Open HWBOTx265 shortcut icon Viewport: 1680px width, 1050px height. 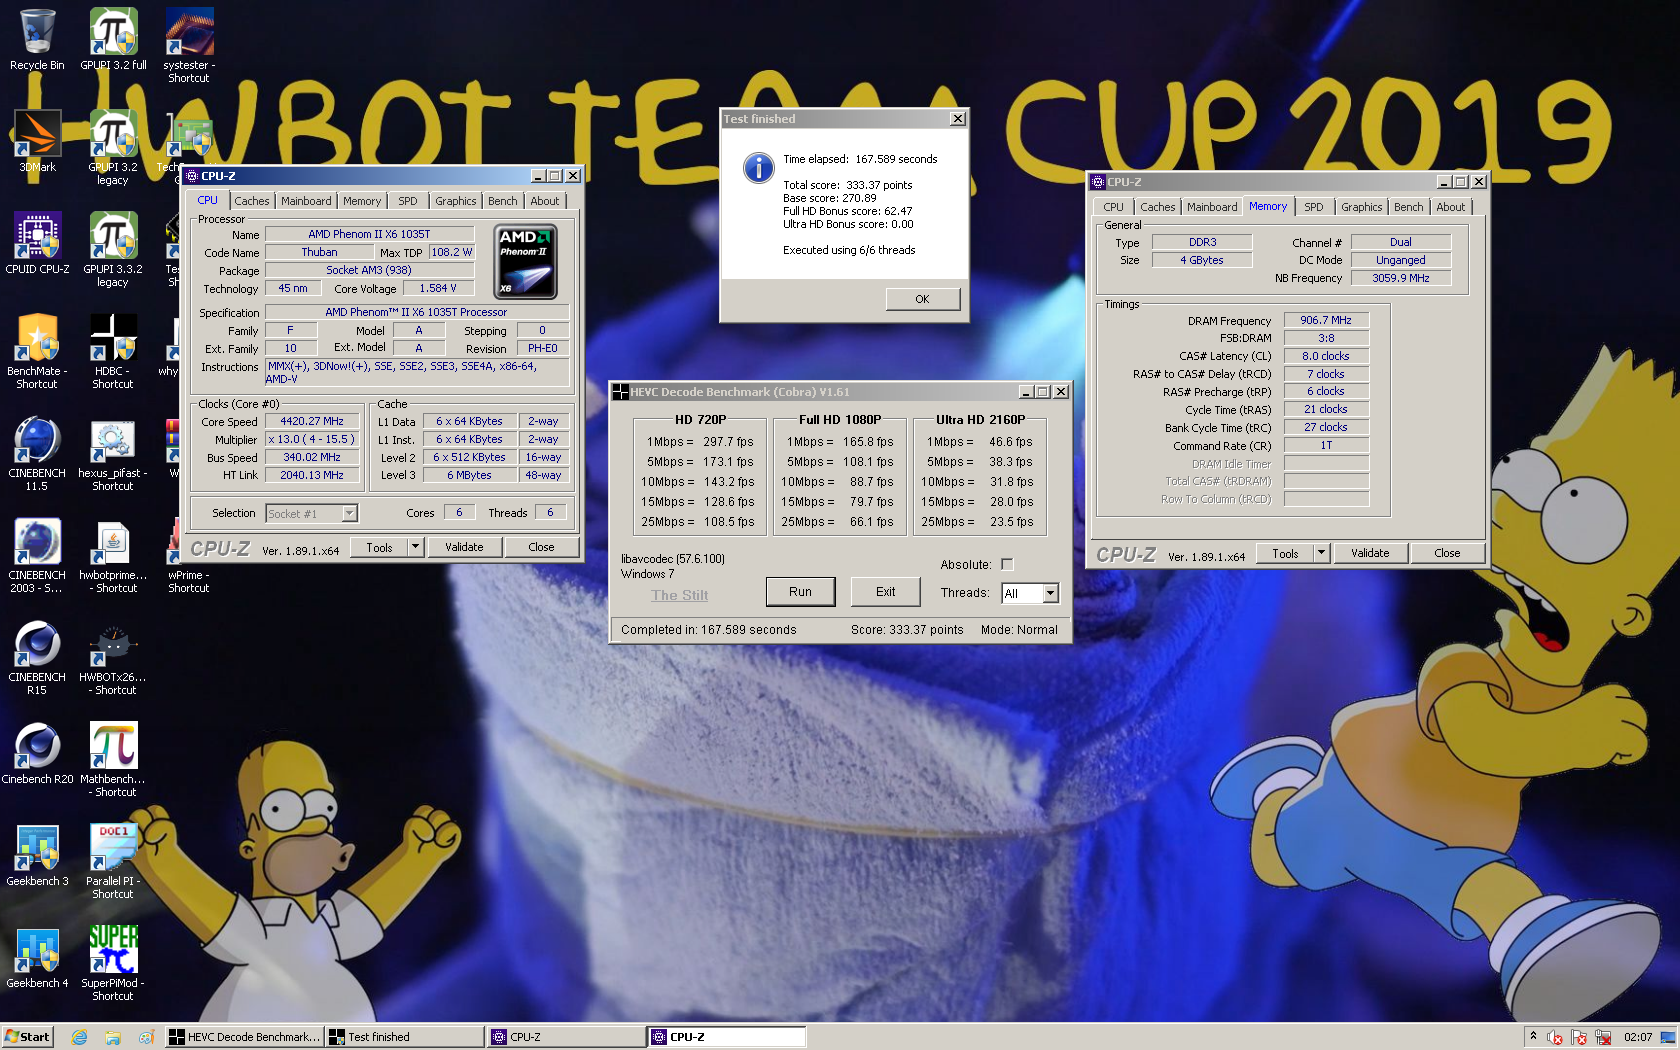[x=113, y=658]
